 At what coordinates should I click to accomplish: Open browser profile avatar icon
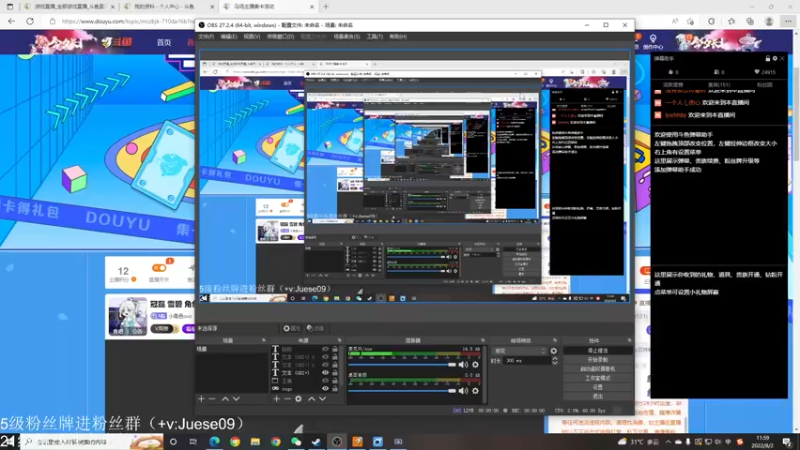(x=769, y=21)
